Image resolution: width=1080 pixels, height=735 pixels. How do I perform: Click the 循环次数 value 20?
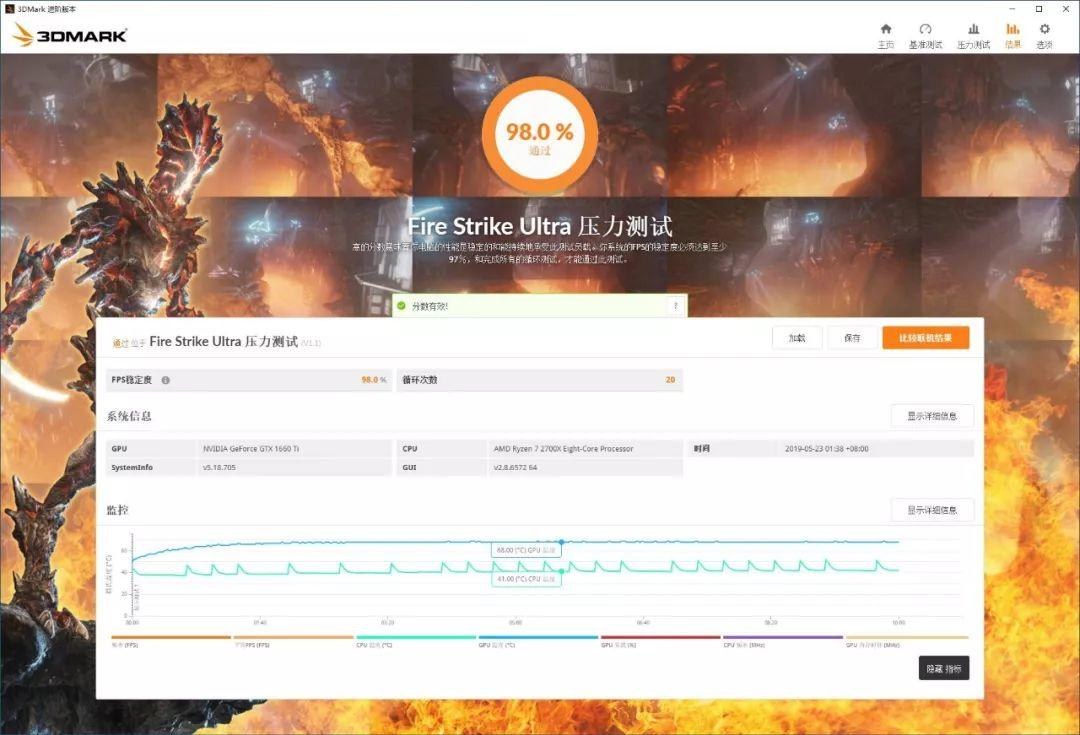(670, 380)
